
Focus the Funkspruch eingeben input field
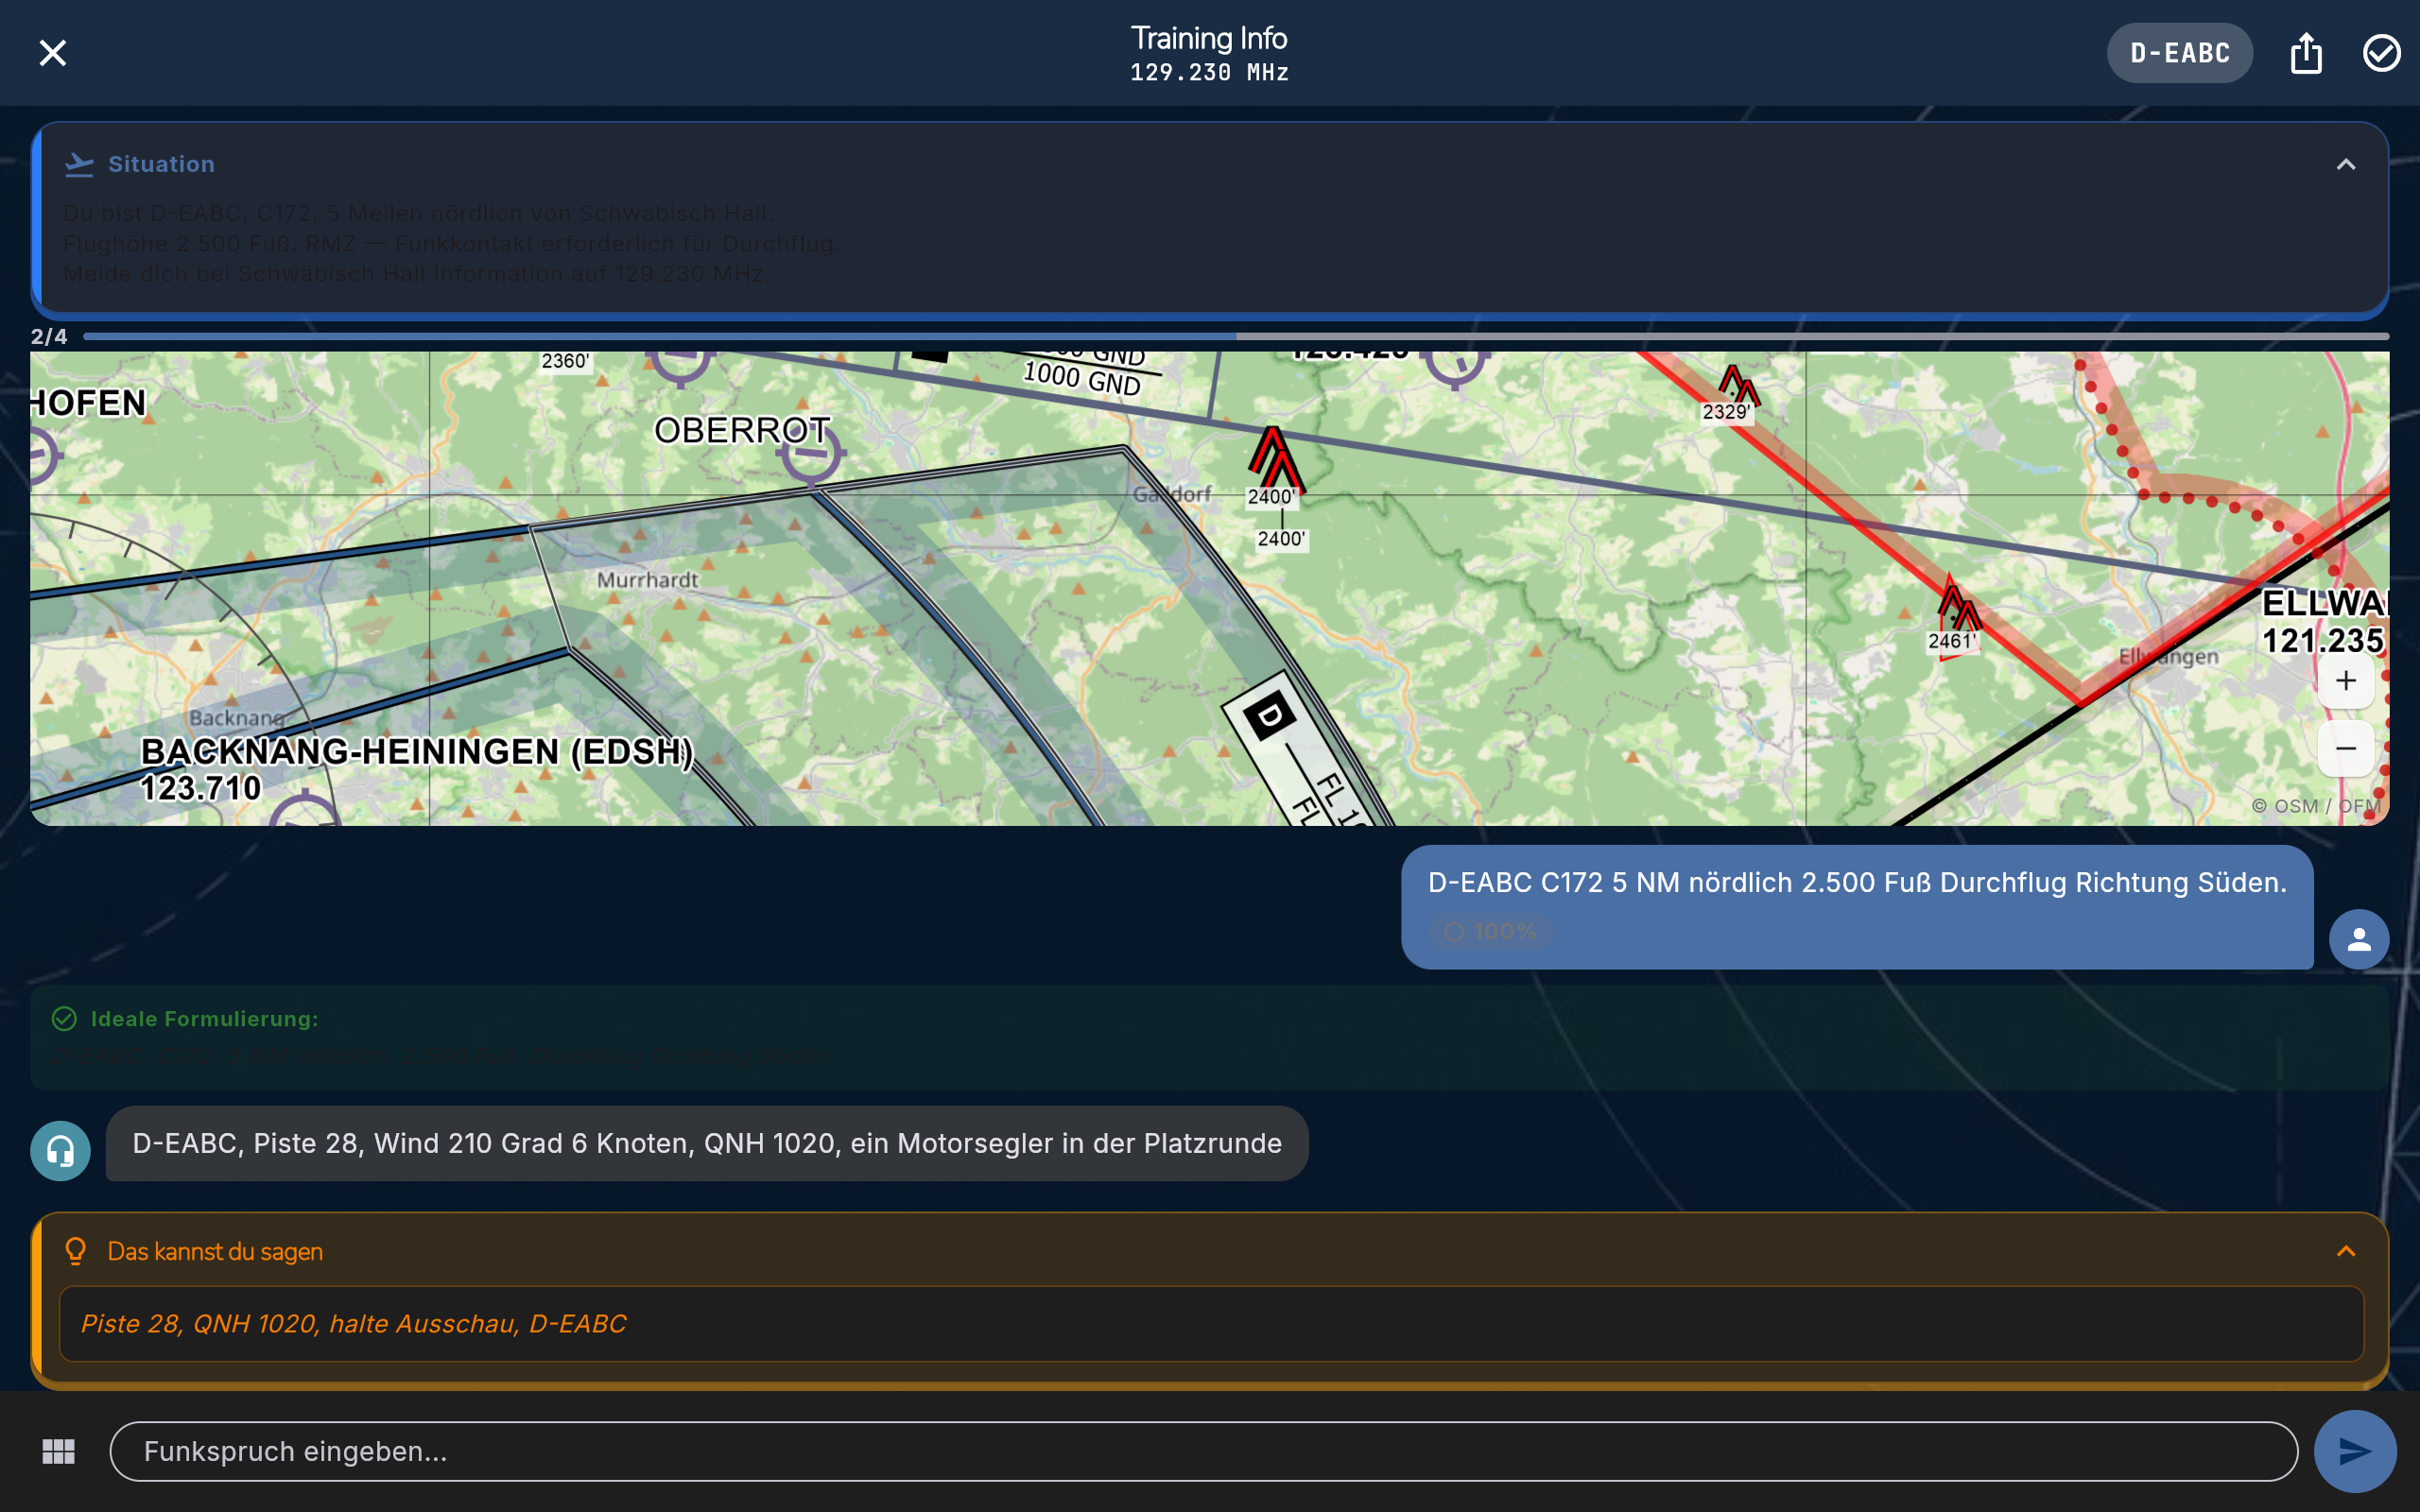click(1203, 1451)
